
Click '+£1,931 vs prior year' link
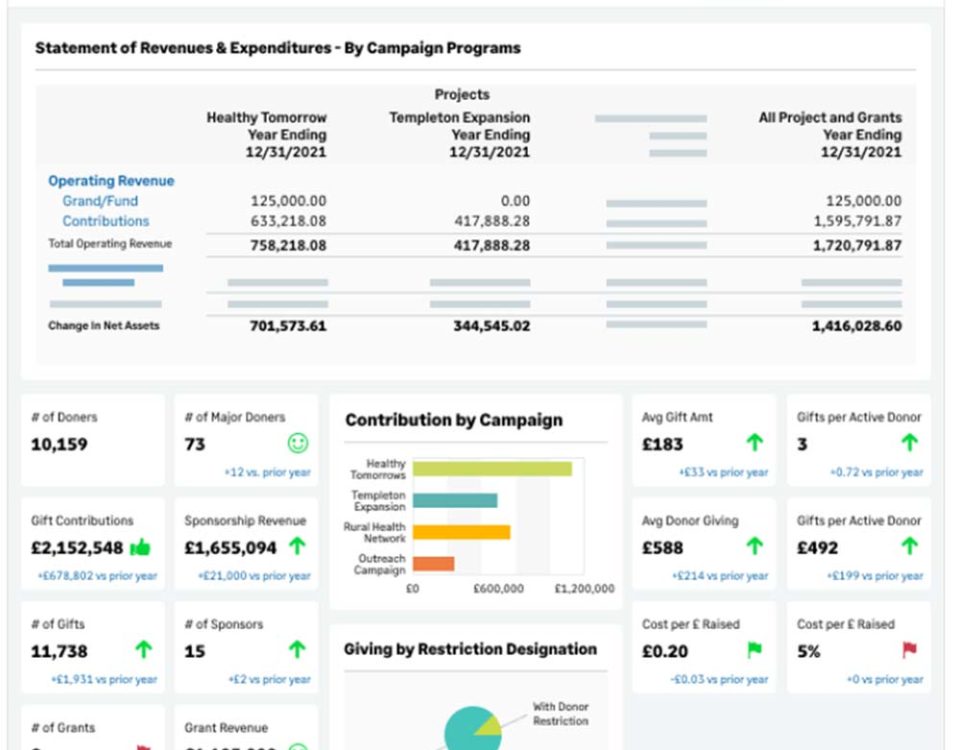tap(104, 679)
